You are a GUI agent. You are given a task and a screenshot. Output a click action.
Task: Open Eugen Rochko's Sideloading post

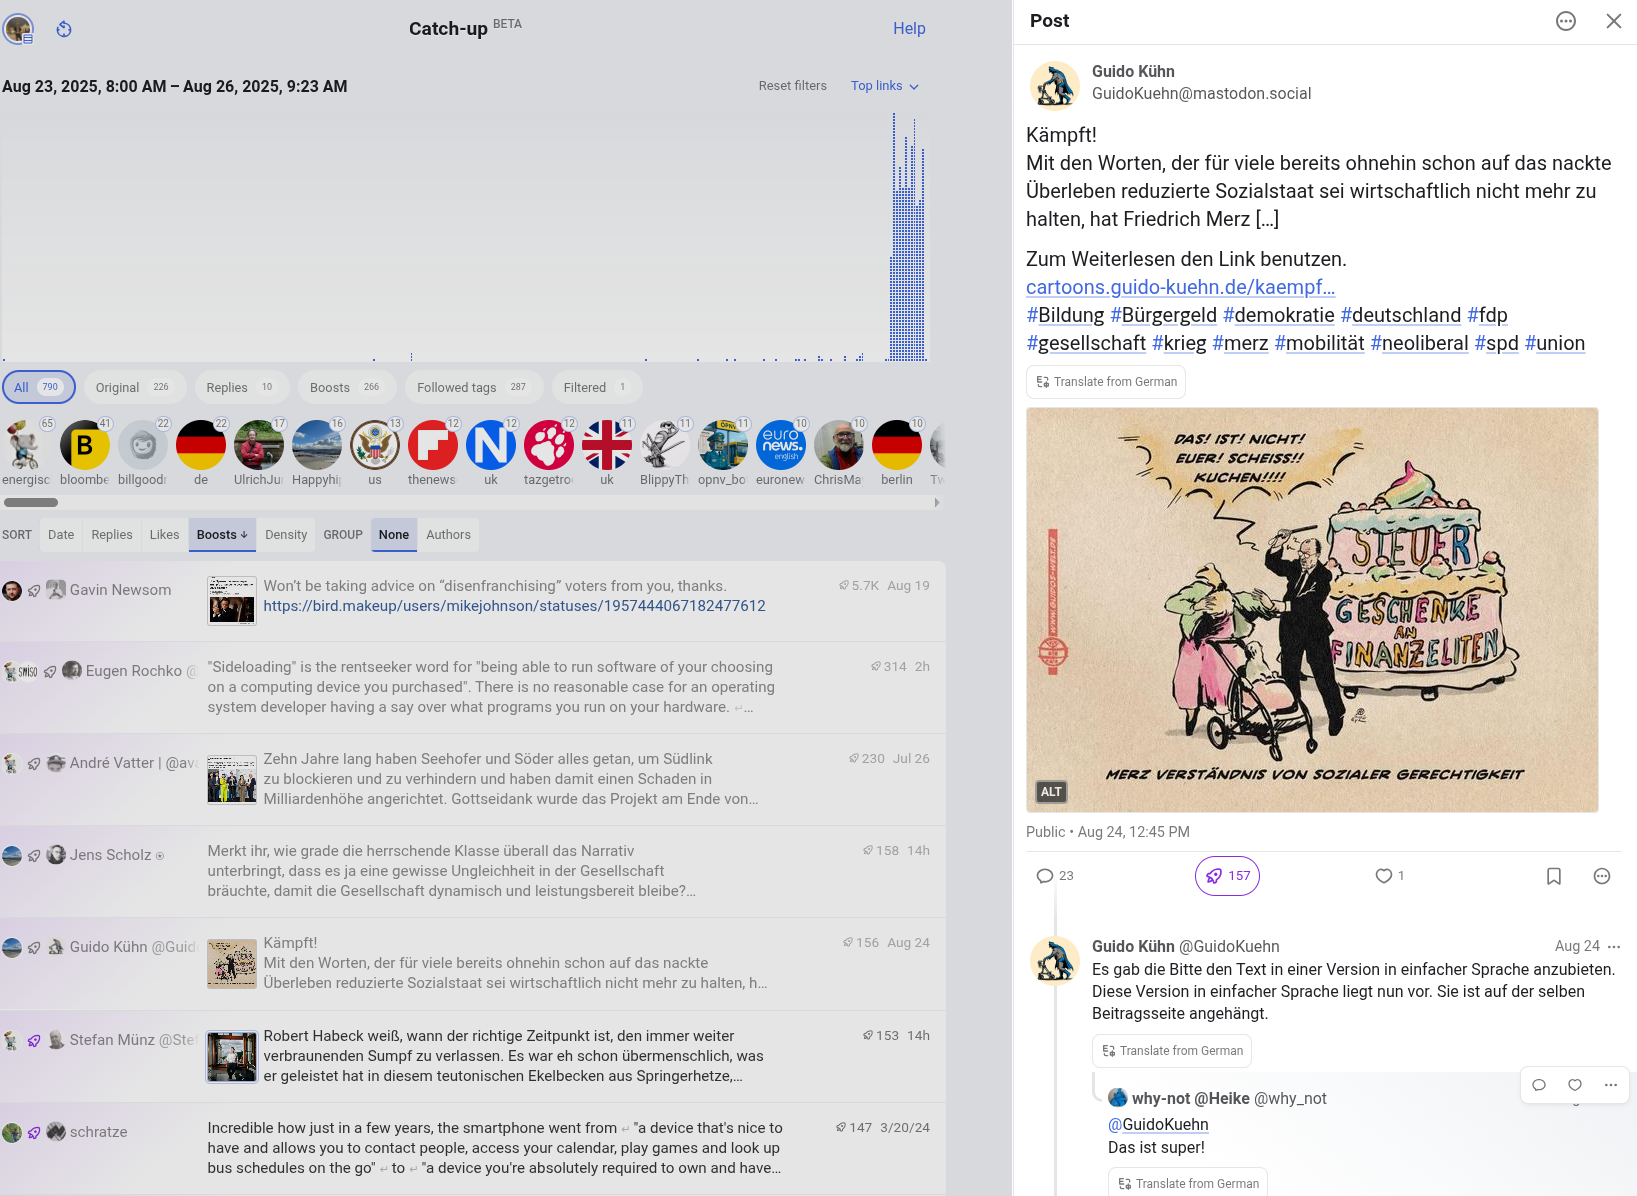[472, 687]
